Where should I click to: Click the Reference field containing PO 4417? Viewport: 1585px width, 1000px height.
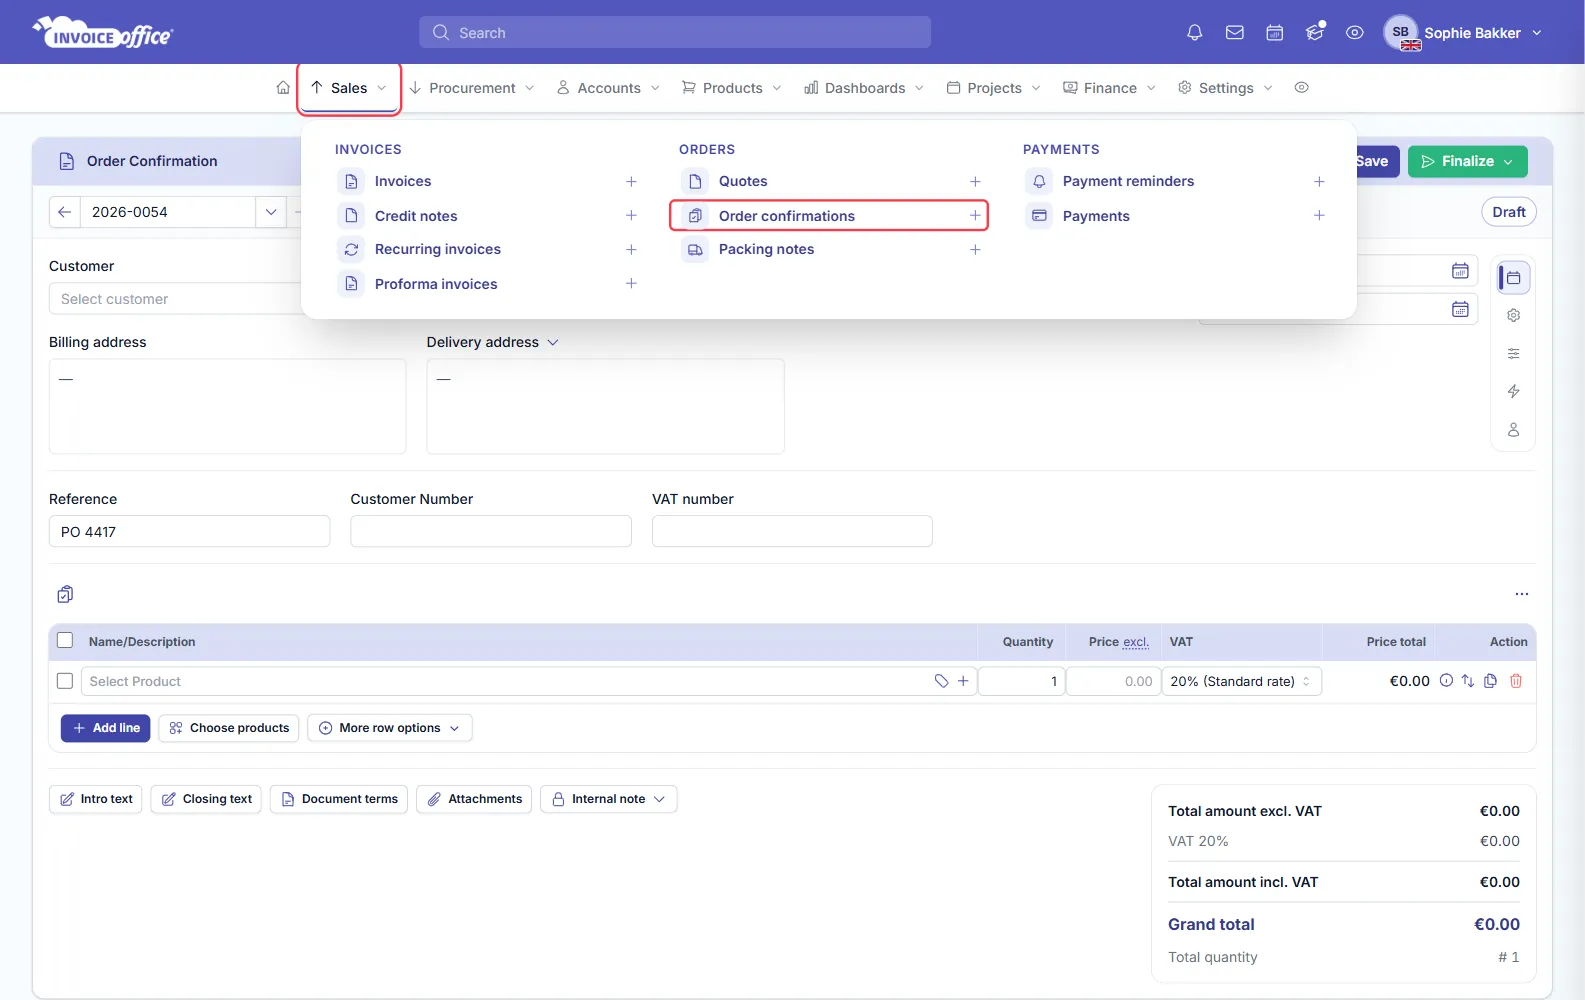point(189,531)
